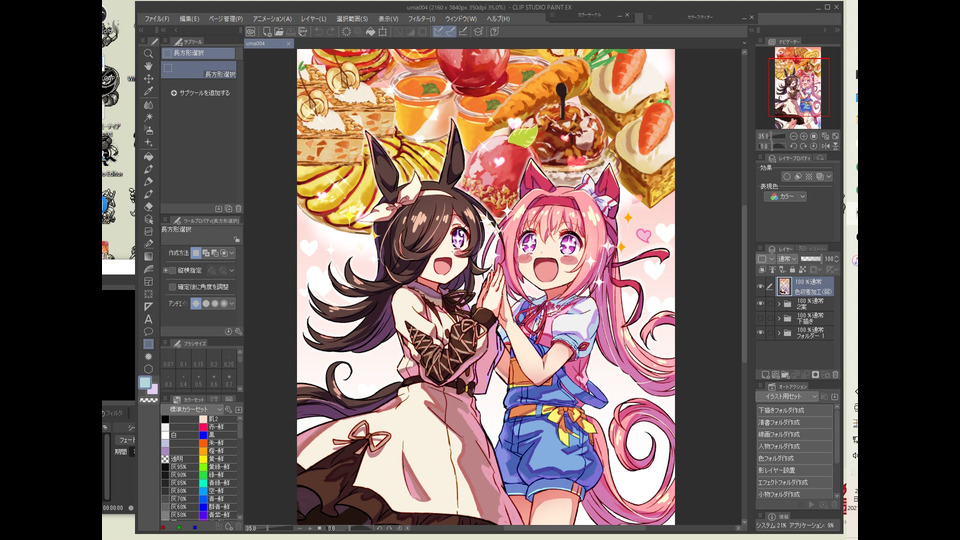Play the selected auto action

tap(812, 504)
